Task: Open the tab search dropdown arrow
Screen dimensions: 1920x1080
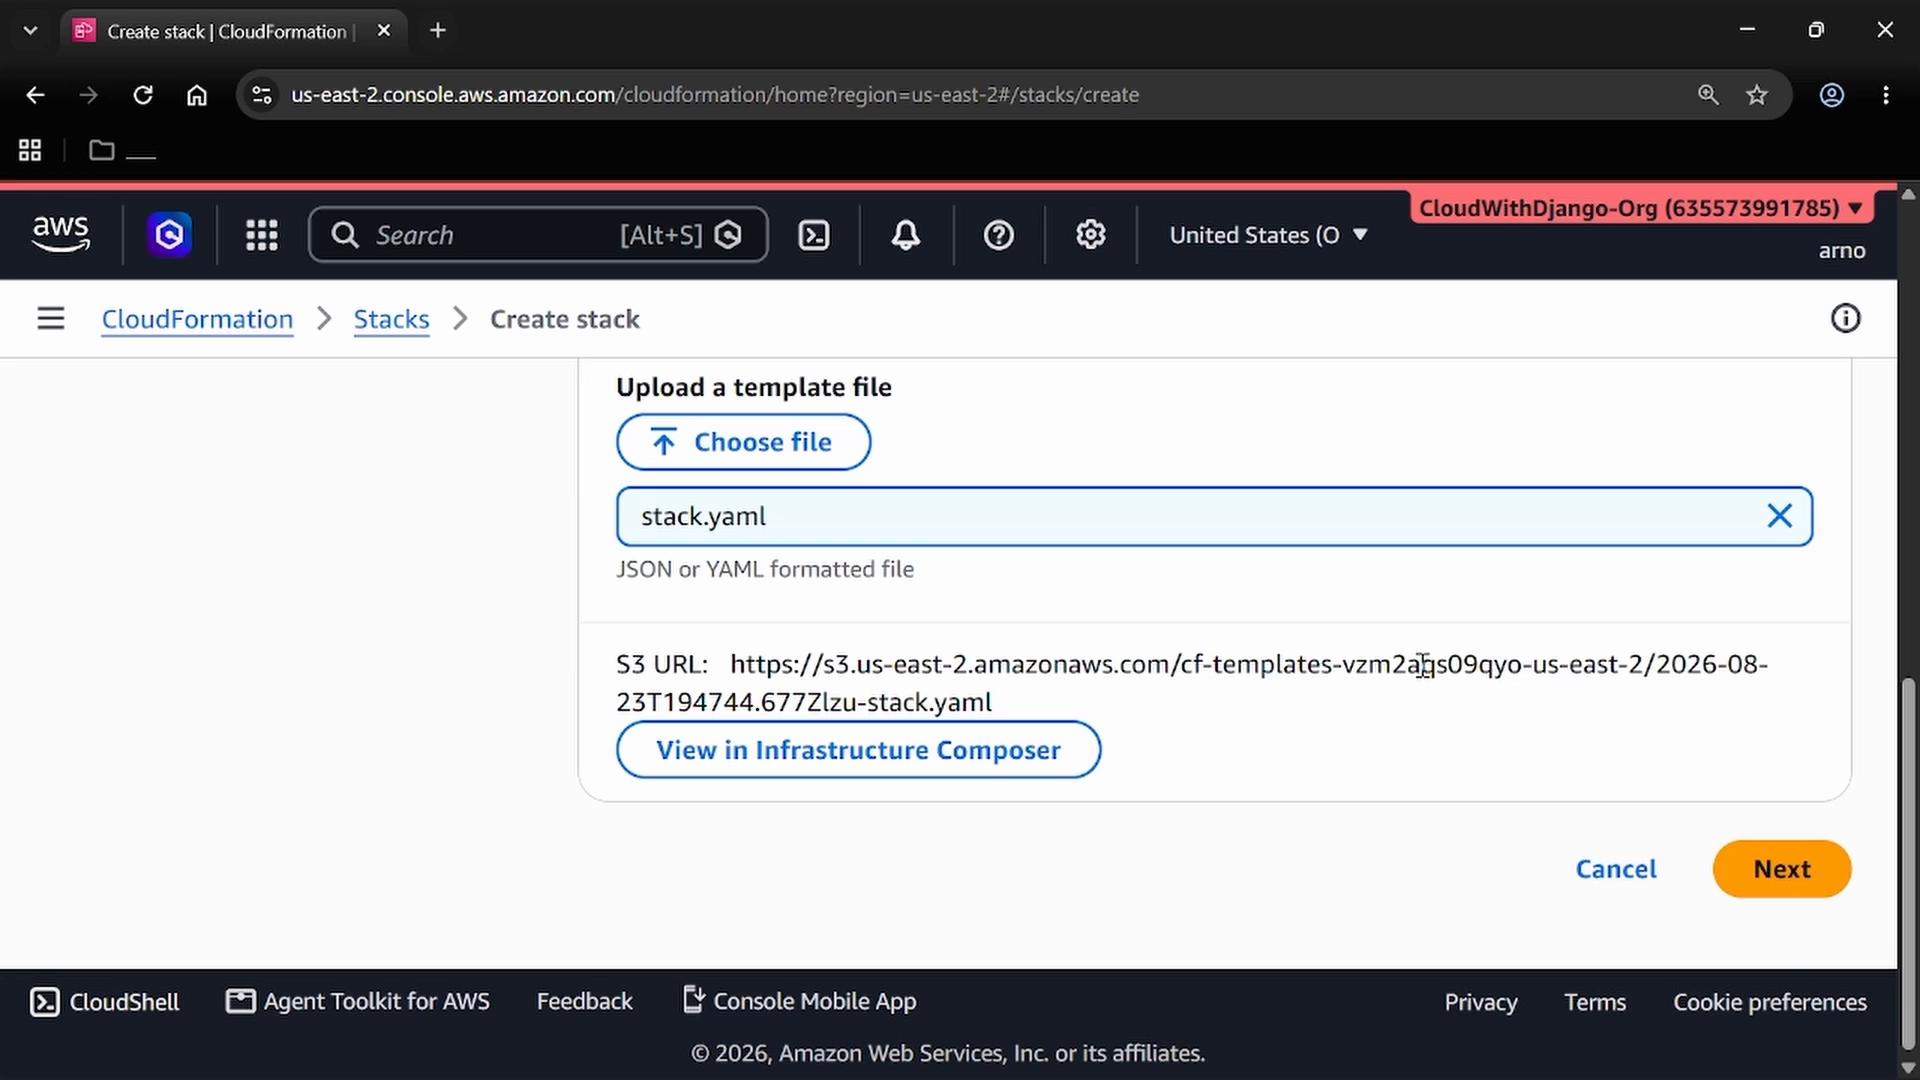Action: pos(30,31)
